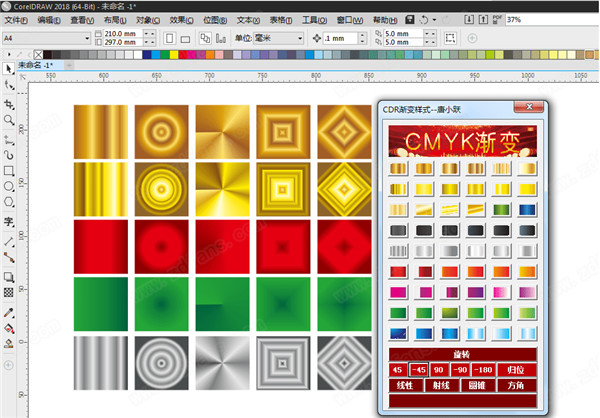
Task: Open the 工具 menu
Action: [315, 20]
